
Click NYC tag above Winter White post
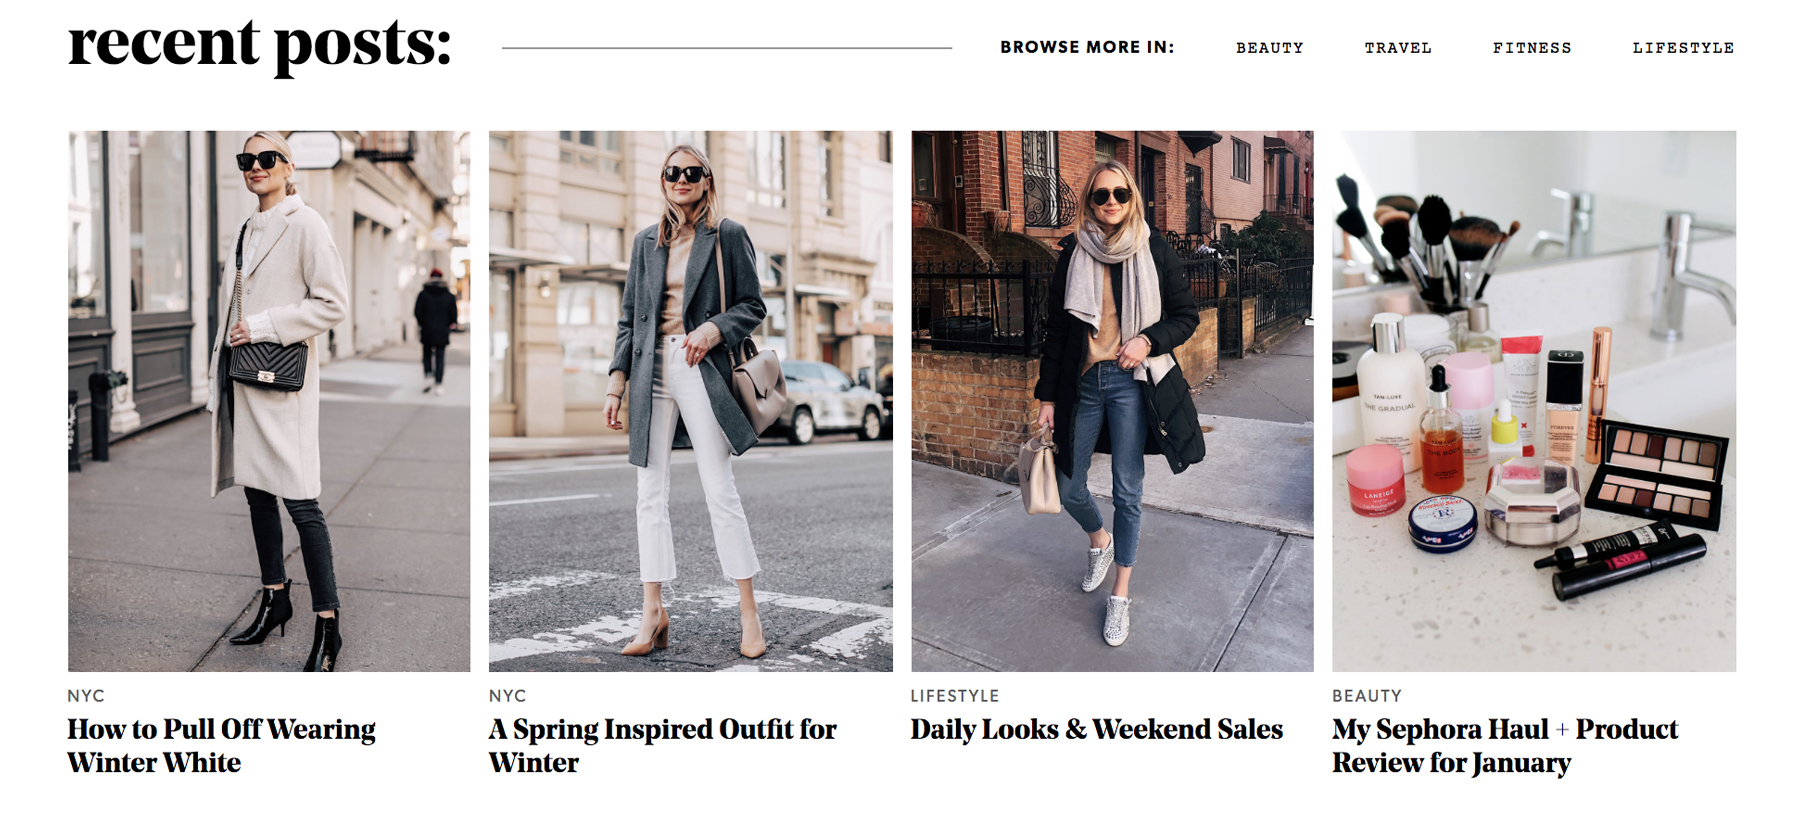[86, 696]
